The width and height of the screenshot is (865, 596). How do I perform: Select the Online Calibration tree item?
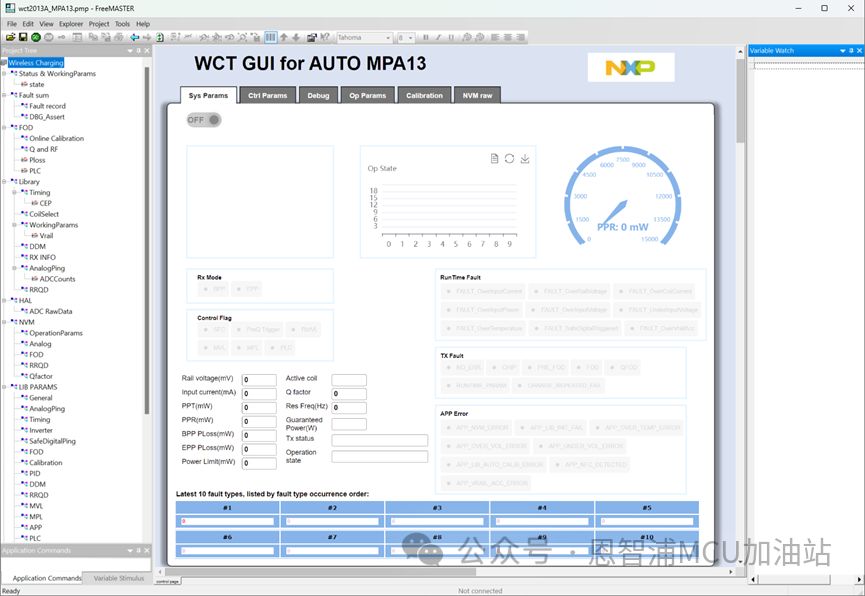click(x=56, y=139)
